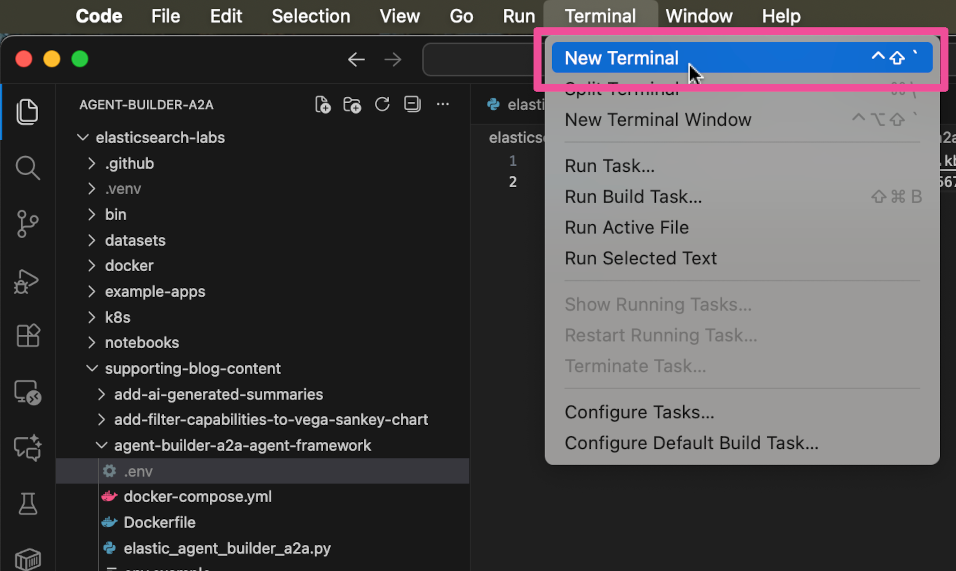Select Run Task... menu entry
The image size is (956, 571).
coord(742,166)
